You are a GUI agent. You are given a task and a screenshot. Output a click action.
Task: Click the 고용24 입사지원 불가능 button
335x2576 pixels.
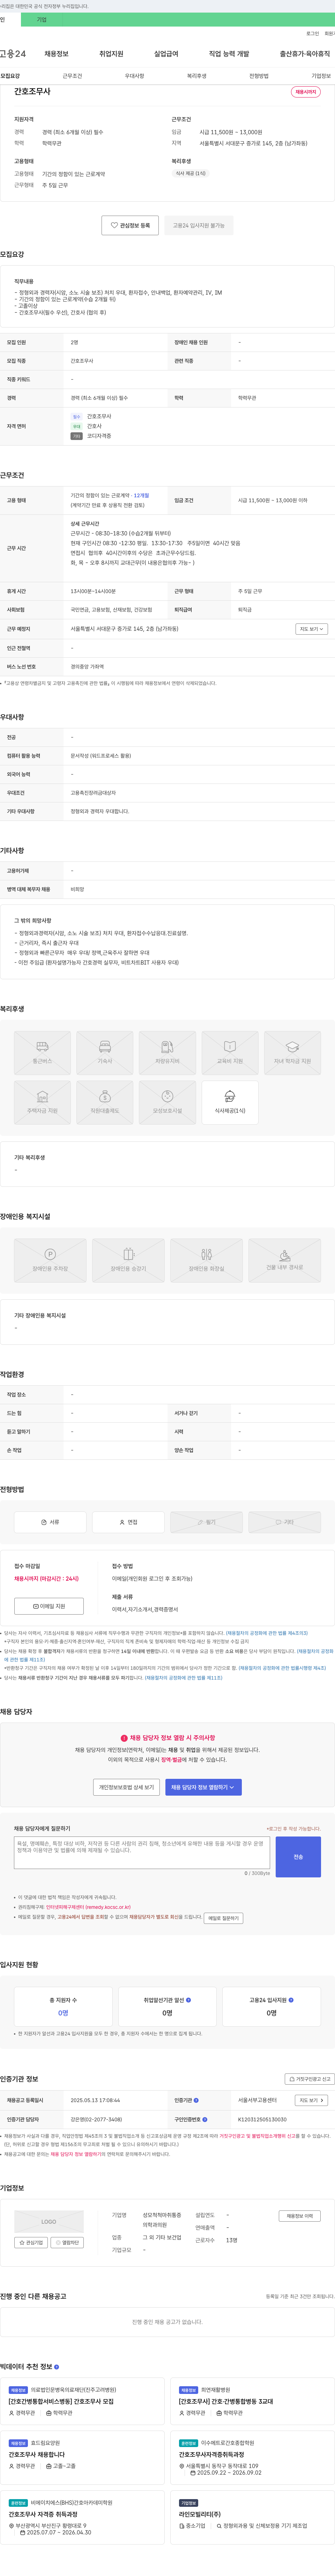click(199, 225)
